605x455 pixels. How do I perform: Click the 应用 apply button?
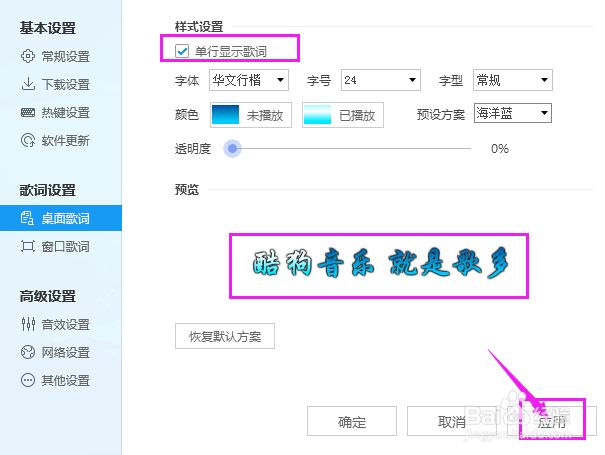pyautogui.click(x=552, y=422)
